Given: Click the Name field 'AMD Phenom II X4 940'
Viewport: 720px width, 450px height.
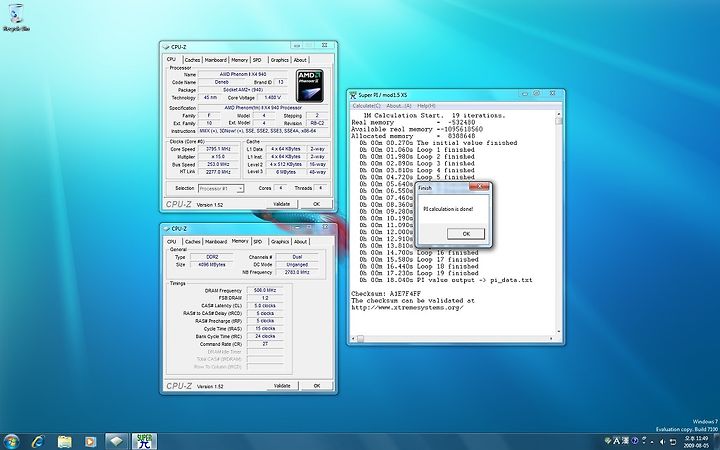Looking at the screenshot, I should coord(242,74).
